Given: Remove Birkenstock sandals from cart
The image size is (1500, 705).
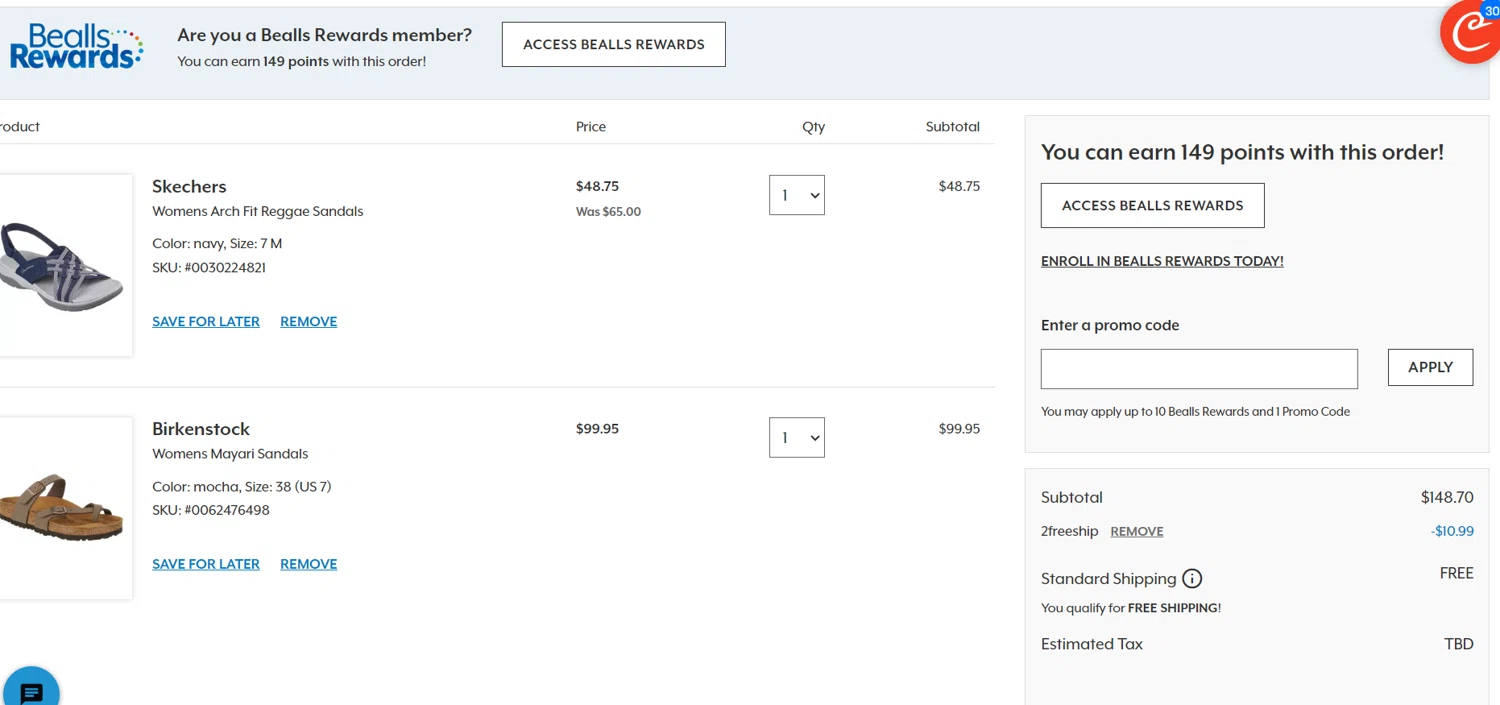Looking at the screenshot, I should 308,564.
